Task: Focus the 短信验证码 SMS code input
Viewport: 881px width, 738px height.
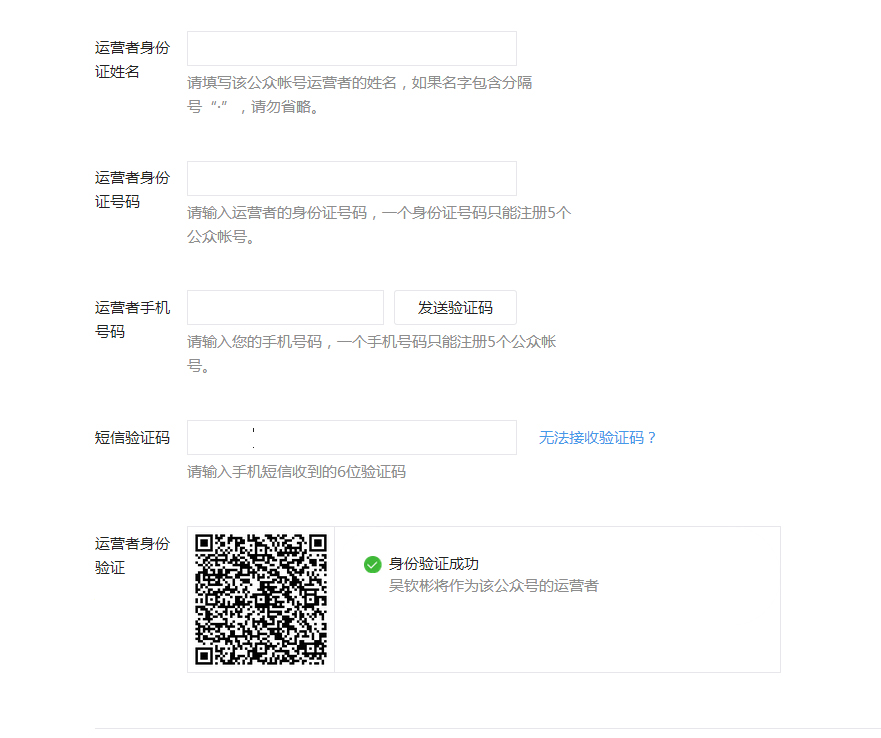Action: 351,437
